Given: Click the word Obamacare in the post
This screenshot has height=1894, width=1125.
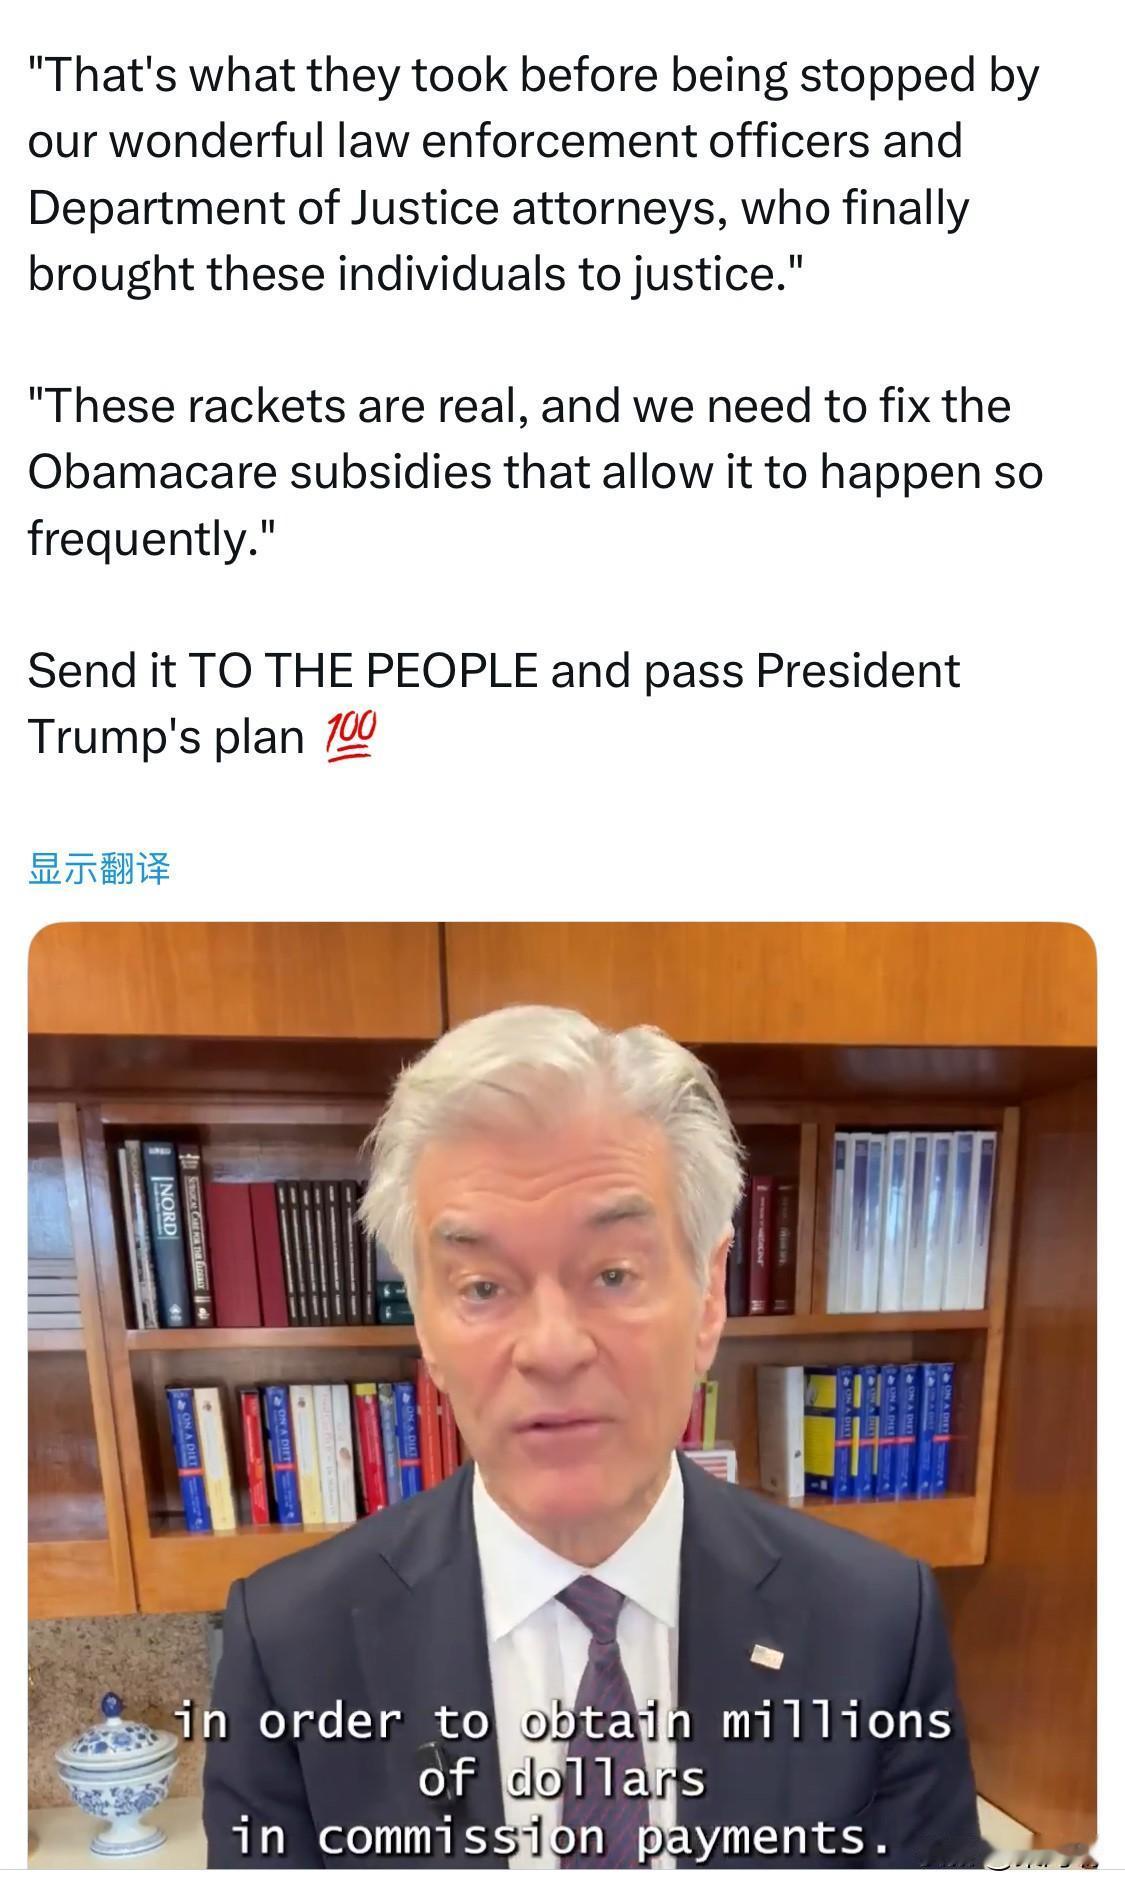Looking at the screenshot, I should click(x=151, y=472).
